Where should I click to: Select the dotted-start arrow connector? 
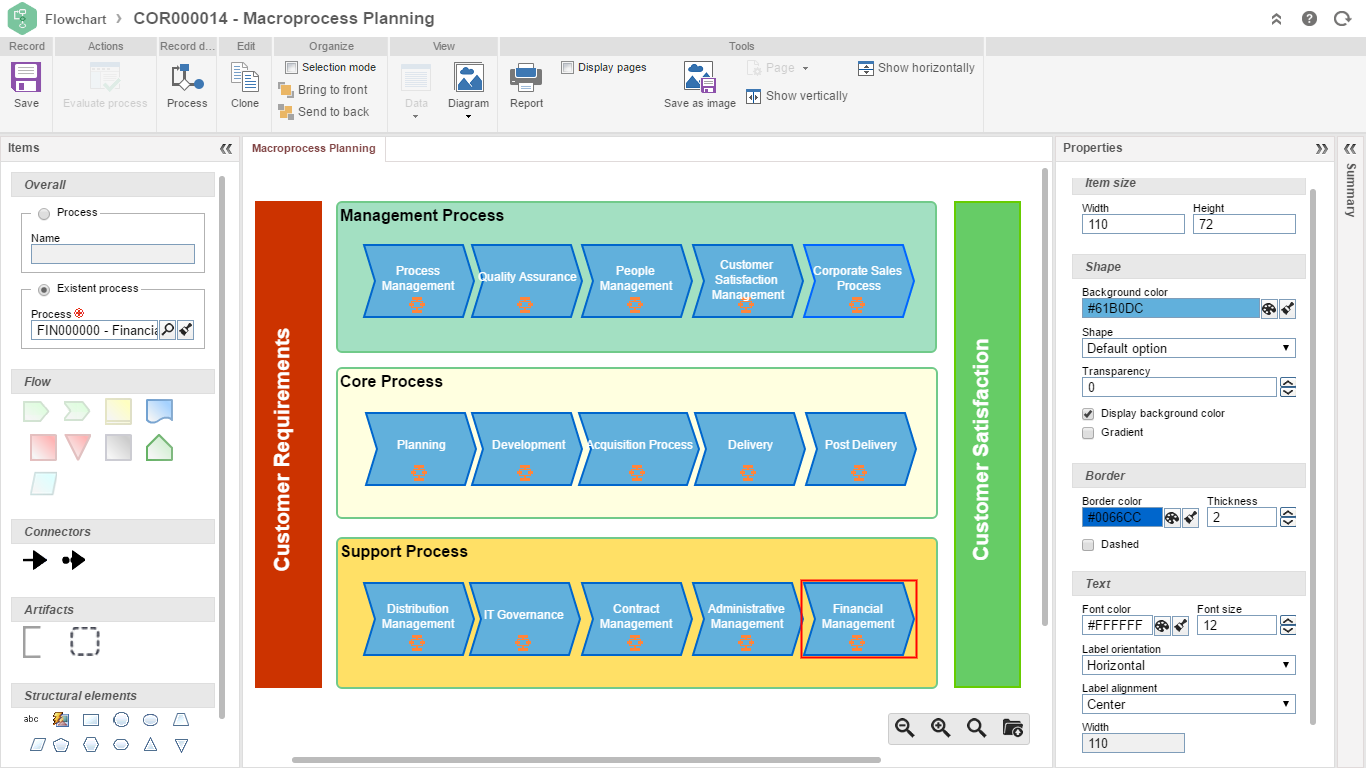74,560
